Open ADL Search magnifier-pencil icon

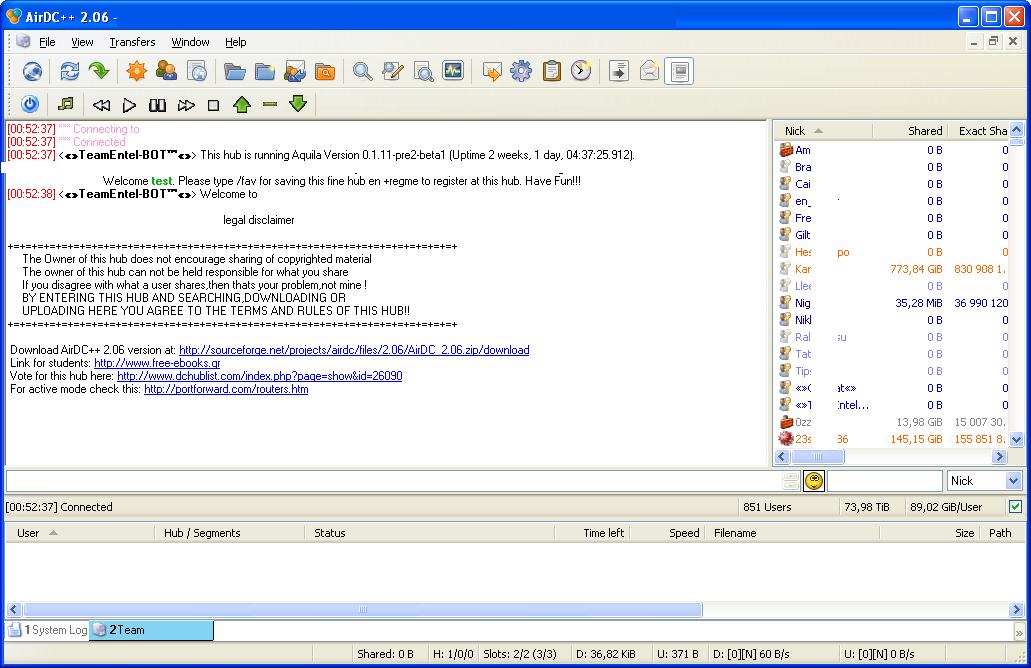pyautogui.click(x=393, y=71)
